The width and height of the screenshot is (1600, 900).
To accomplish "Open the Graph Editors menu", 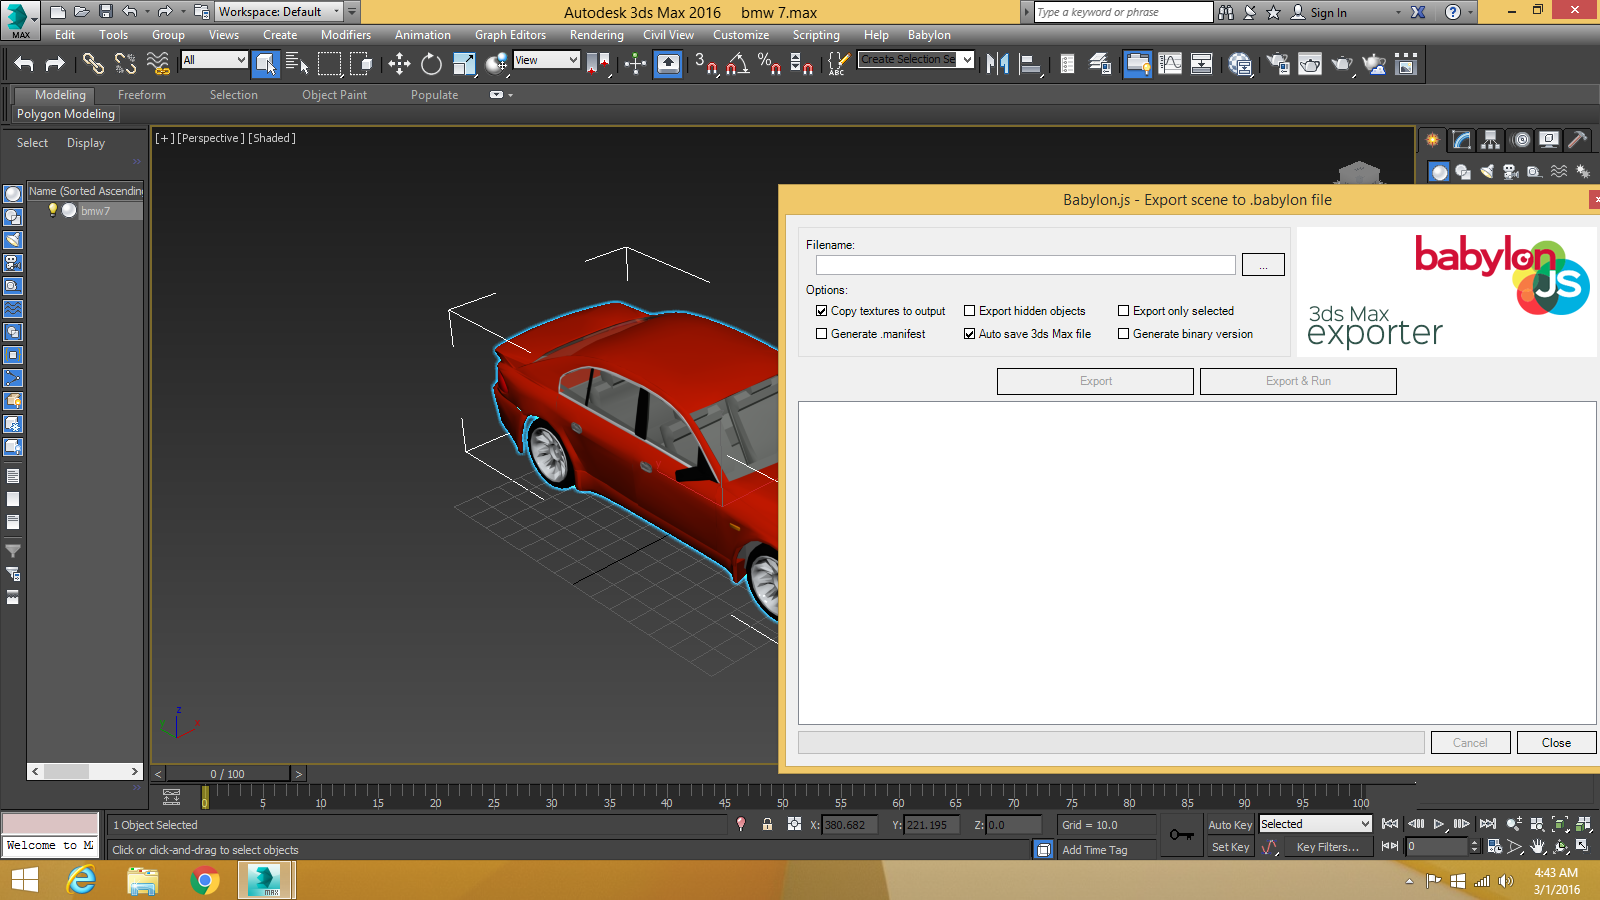I will (510, 35).
